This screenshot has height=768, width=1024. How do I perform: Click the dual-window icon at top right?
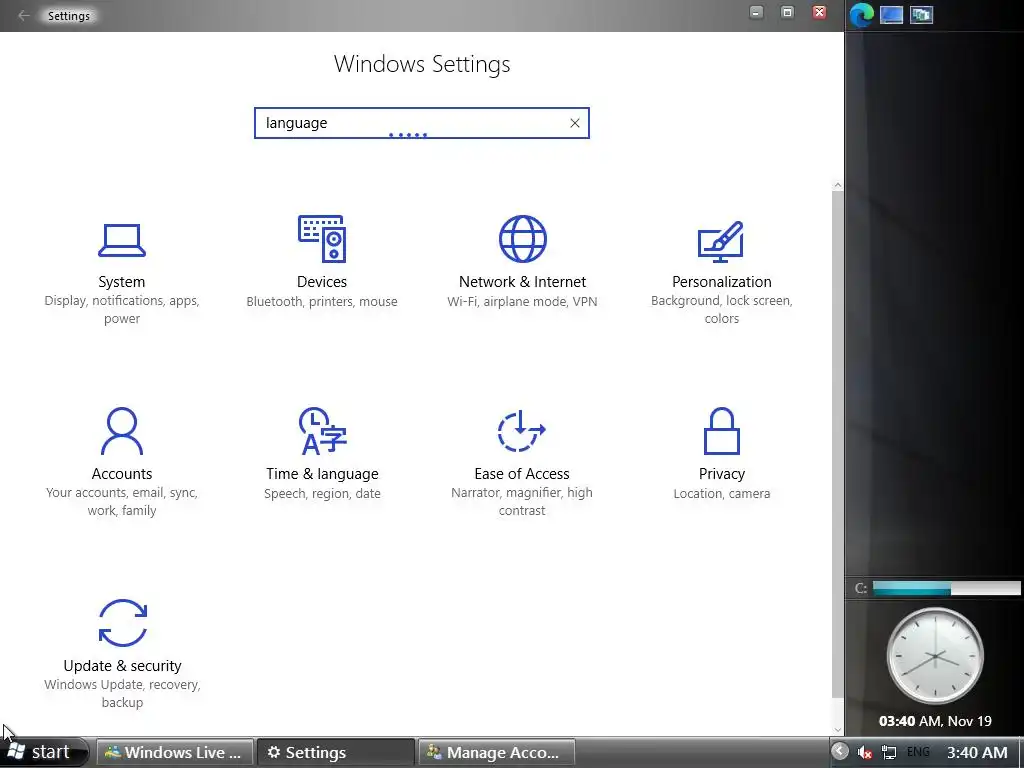(x=921, y=14)
